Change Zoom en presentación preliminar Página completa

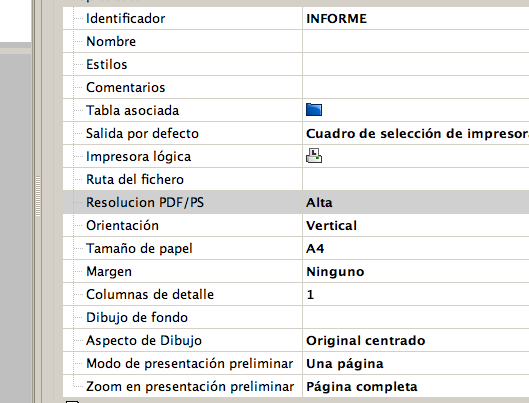416,386
